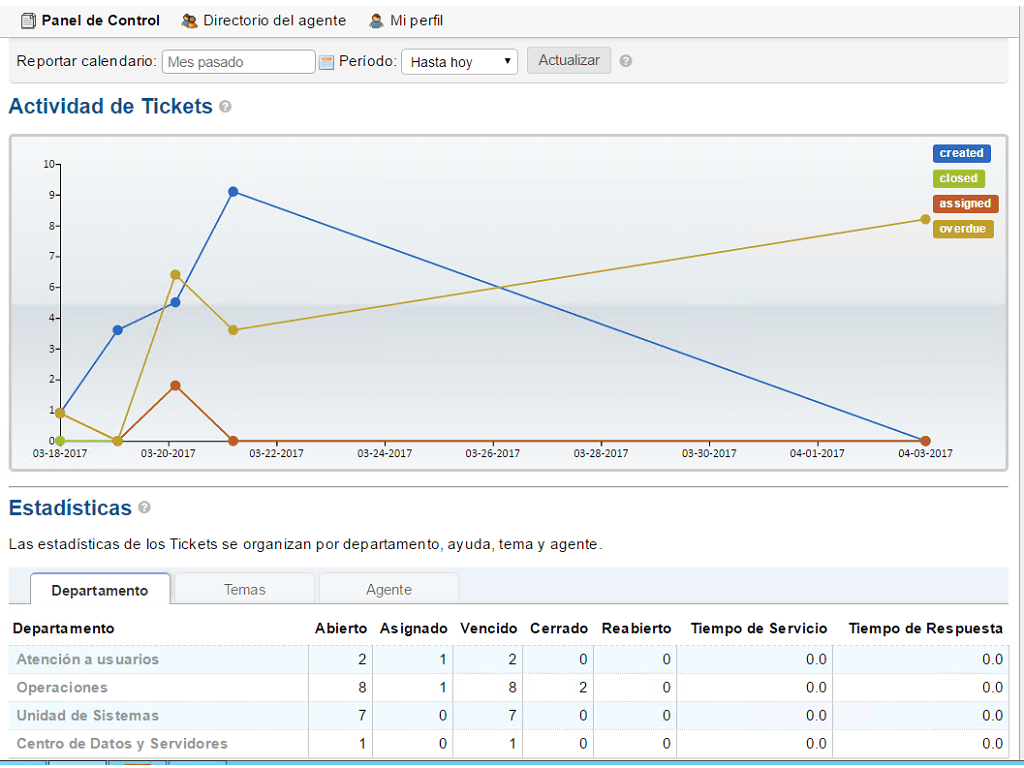Click the highest blue created data point
1024x768 pixels.
point(233,191)
